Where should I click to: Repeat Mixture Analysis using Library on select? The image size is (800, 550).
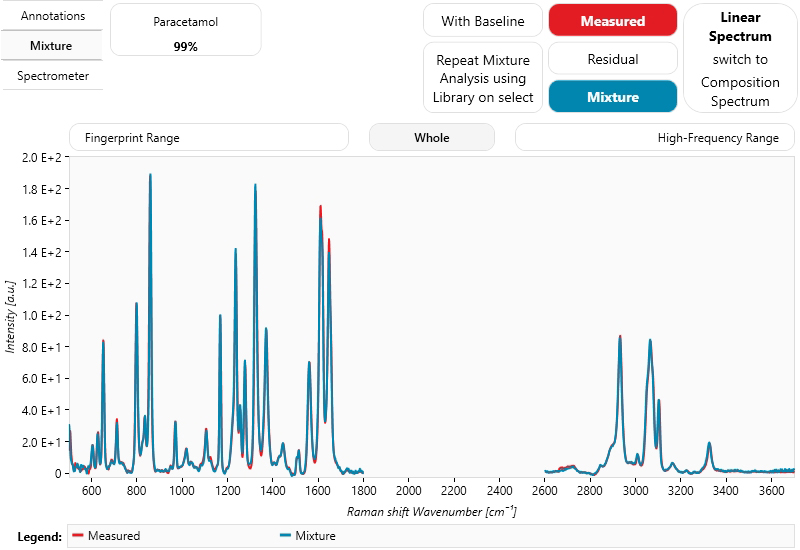482,78
